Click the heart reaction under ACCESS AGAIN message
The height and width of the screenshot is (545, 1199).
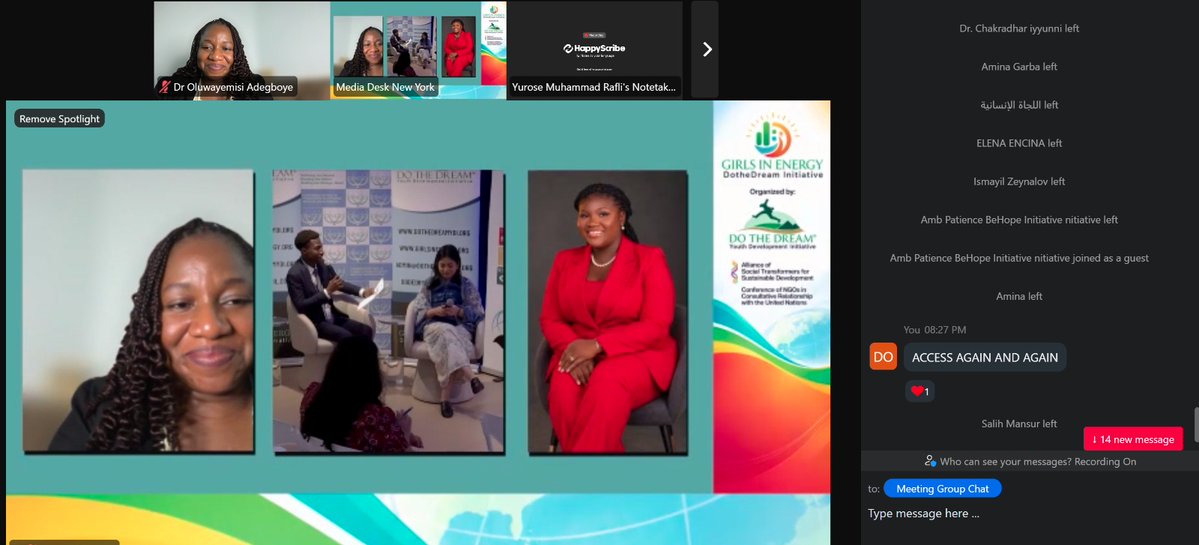click(x=920, y=391)
